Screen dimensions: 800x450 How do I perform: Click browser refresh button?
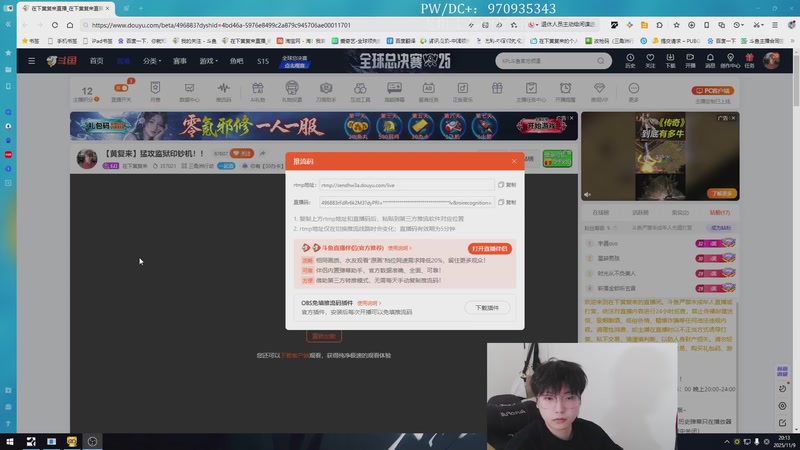pyautogui.click(x=55, y=25)
